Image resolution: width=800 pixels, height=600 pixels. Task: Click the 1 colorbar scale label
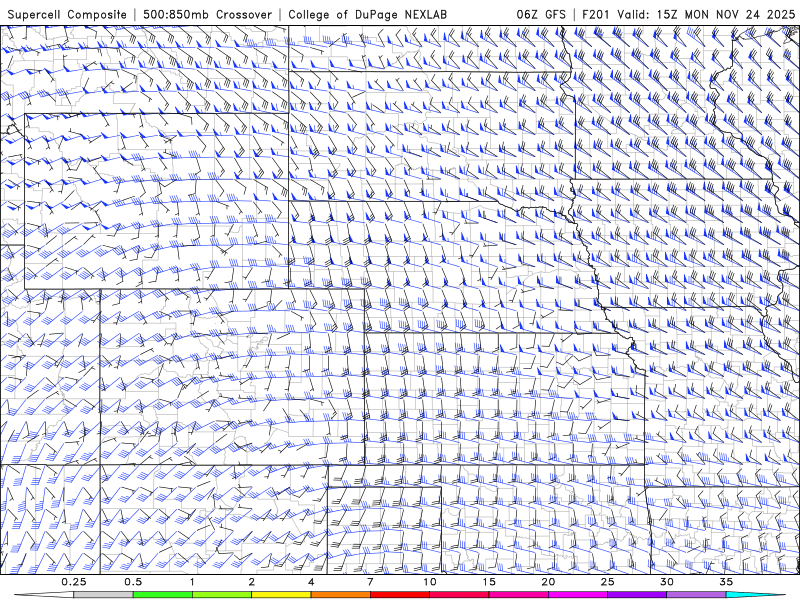click(x=192, y=582)
